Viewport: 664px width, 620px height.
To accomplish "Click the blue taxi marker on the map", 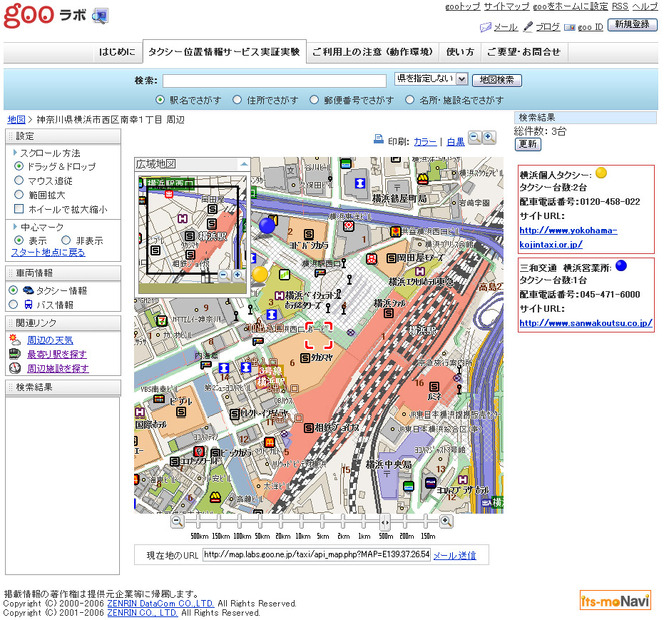I will click(267, 225).
